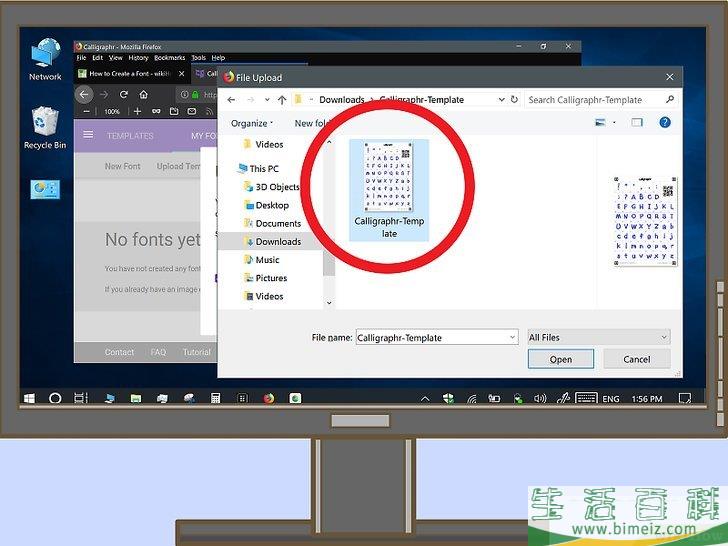Click the Tutorial footer link

pos(196,352)
